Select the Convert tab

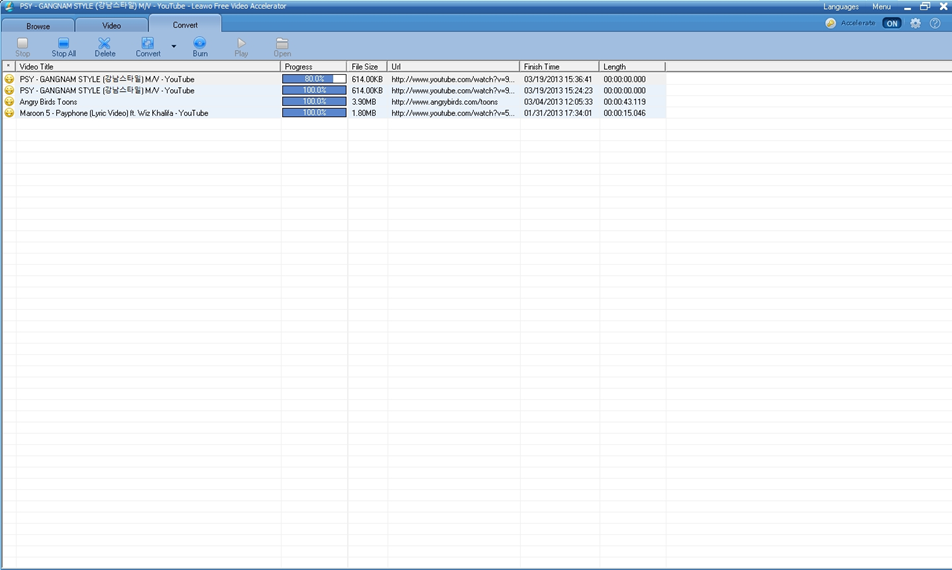(x=185, y=24)
